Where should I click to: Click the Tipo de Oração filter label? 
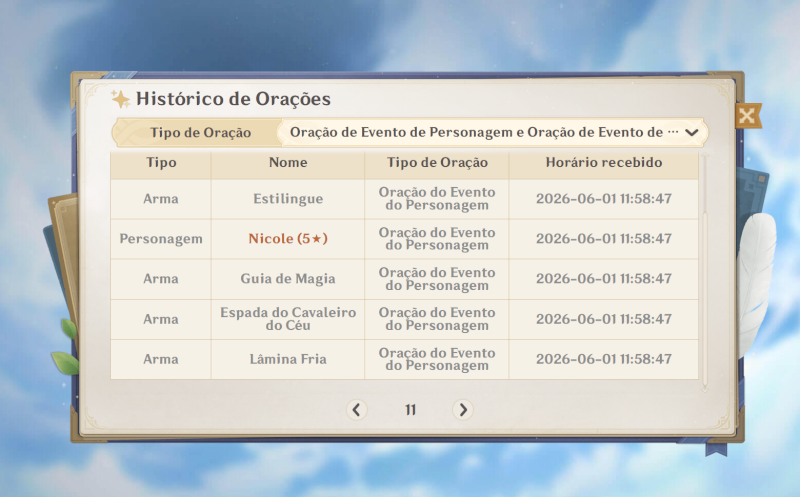200,133
